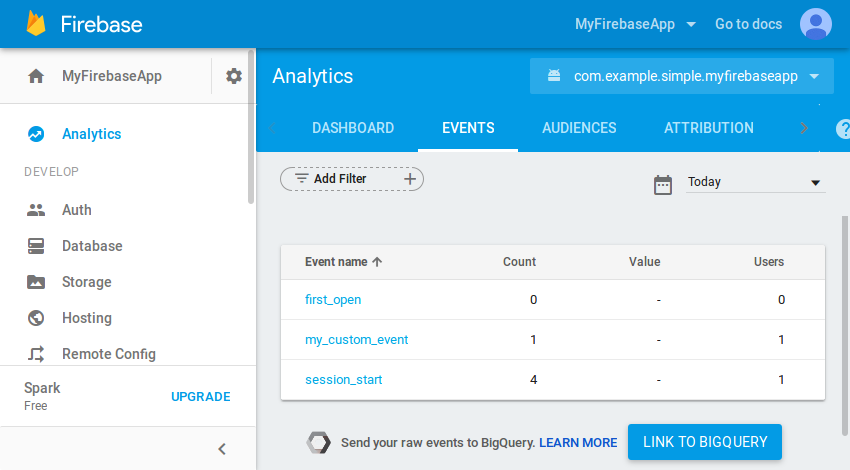Open the first_open event
850x470 pixels.
[333, 300]
